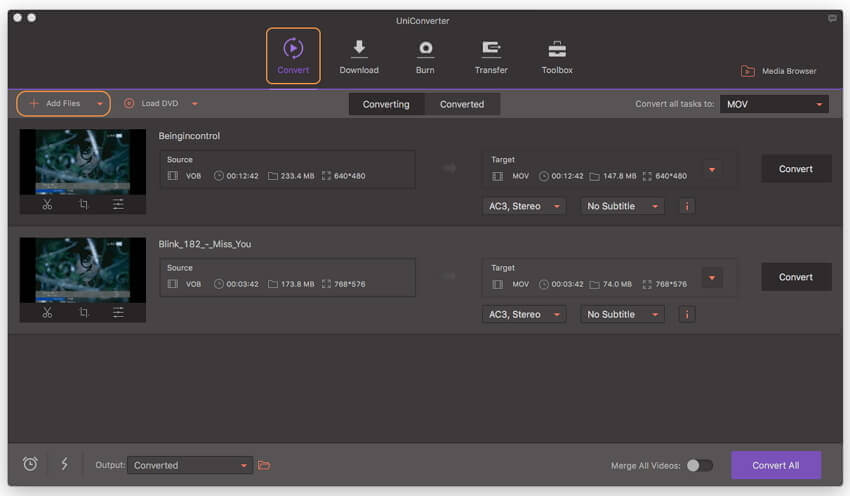Open the Download section

tap(359, 56)
